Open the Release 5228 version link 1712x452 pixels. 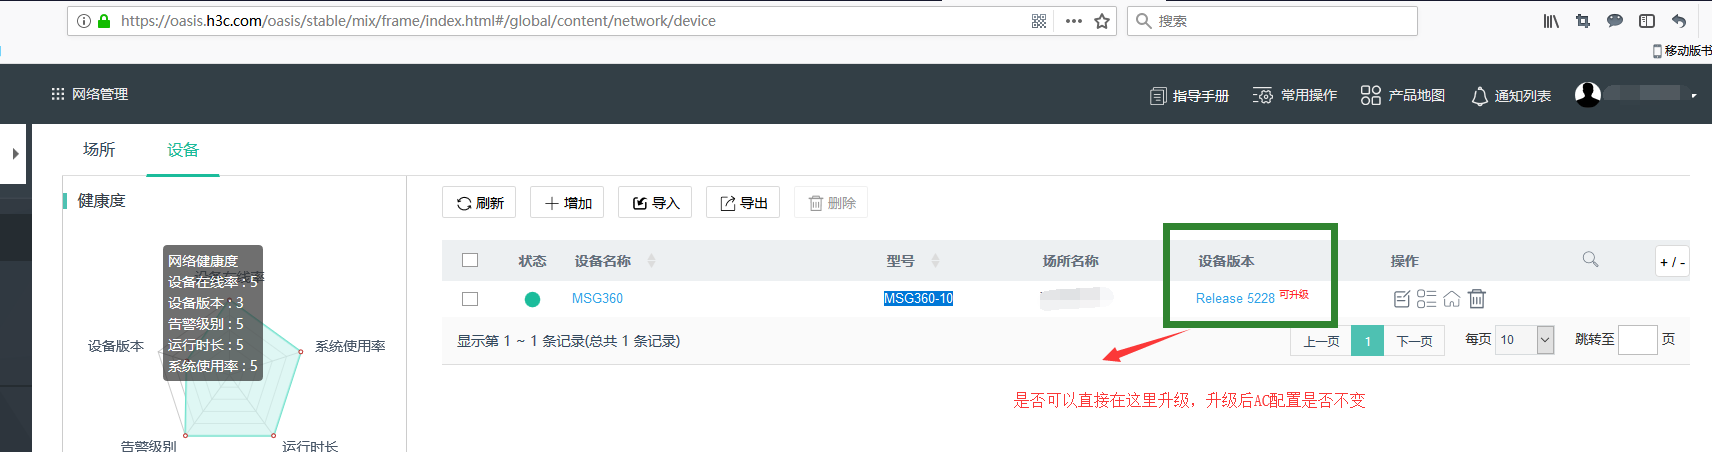click(1235, 298)
